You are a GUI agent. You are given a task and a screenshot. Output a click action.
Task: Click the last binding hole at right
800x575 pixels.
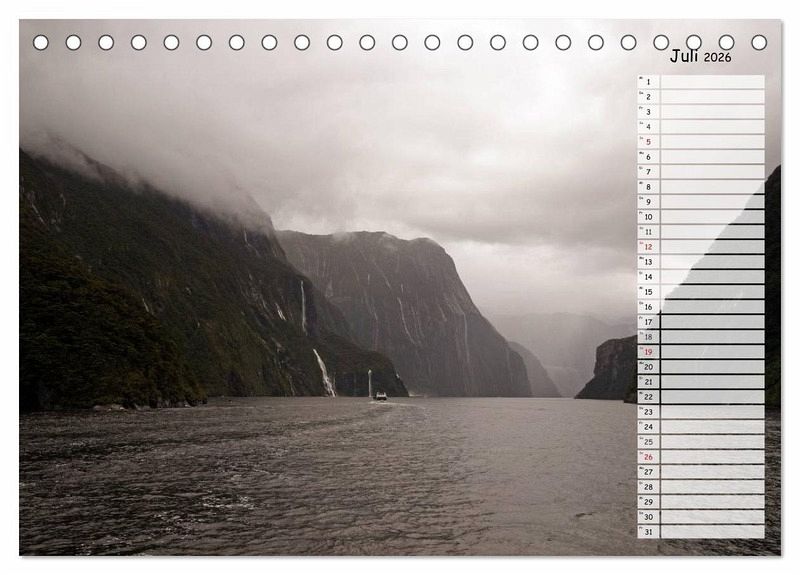coord(759,42)
